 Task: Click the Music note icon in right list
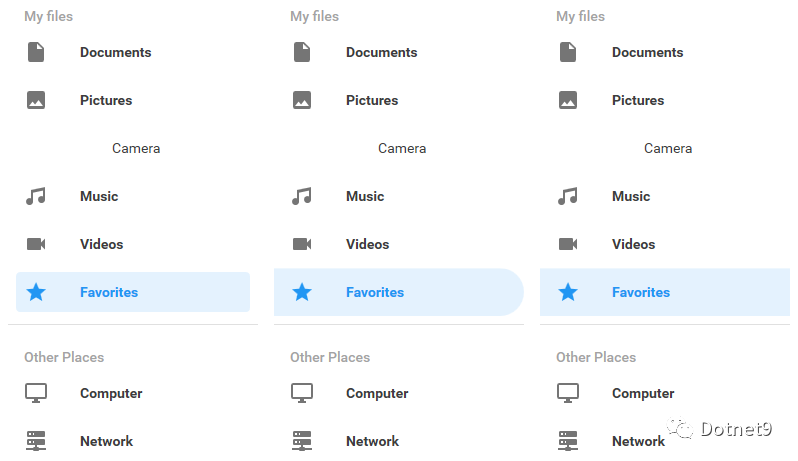pyautogui.click(x=567, y=196)
